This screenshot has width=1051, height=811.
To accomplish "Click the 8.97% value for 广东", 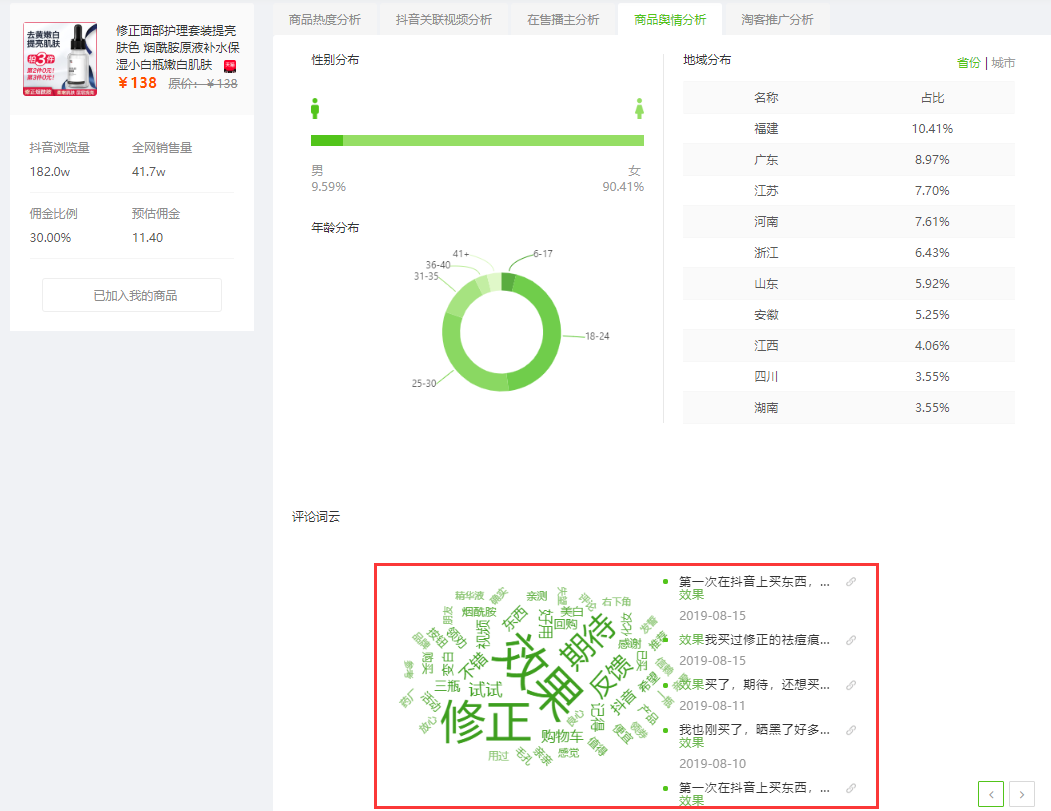I will coord(932,160).
